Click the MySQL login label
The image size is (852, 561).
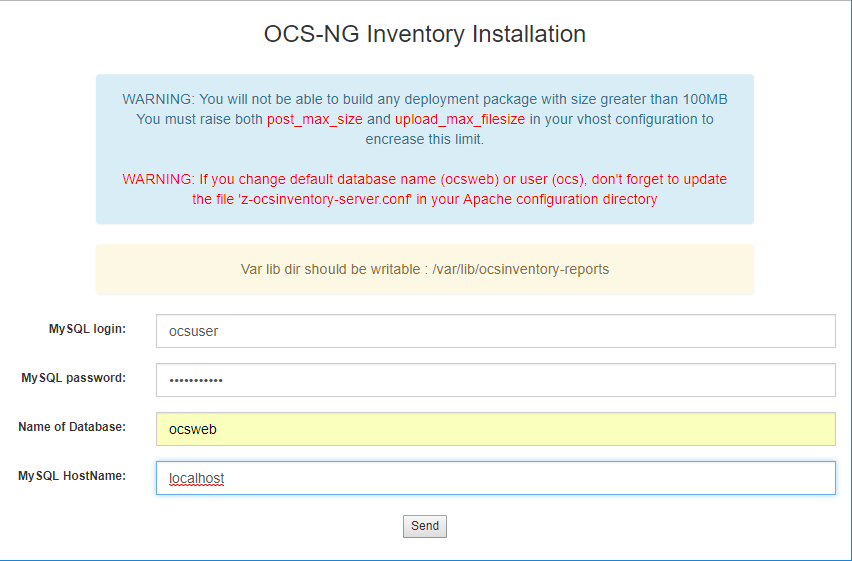[x=87, y=329]
